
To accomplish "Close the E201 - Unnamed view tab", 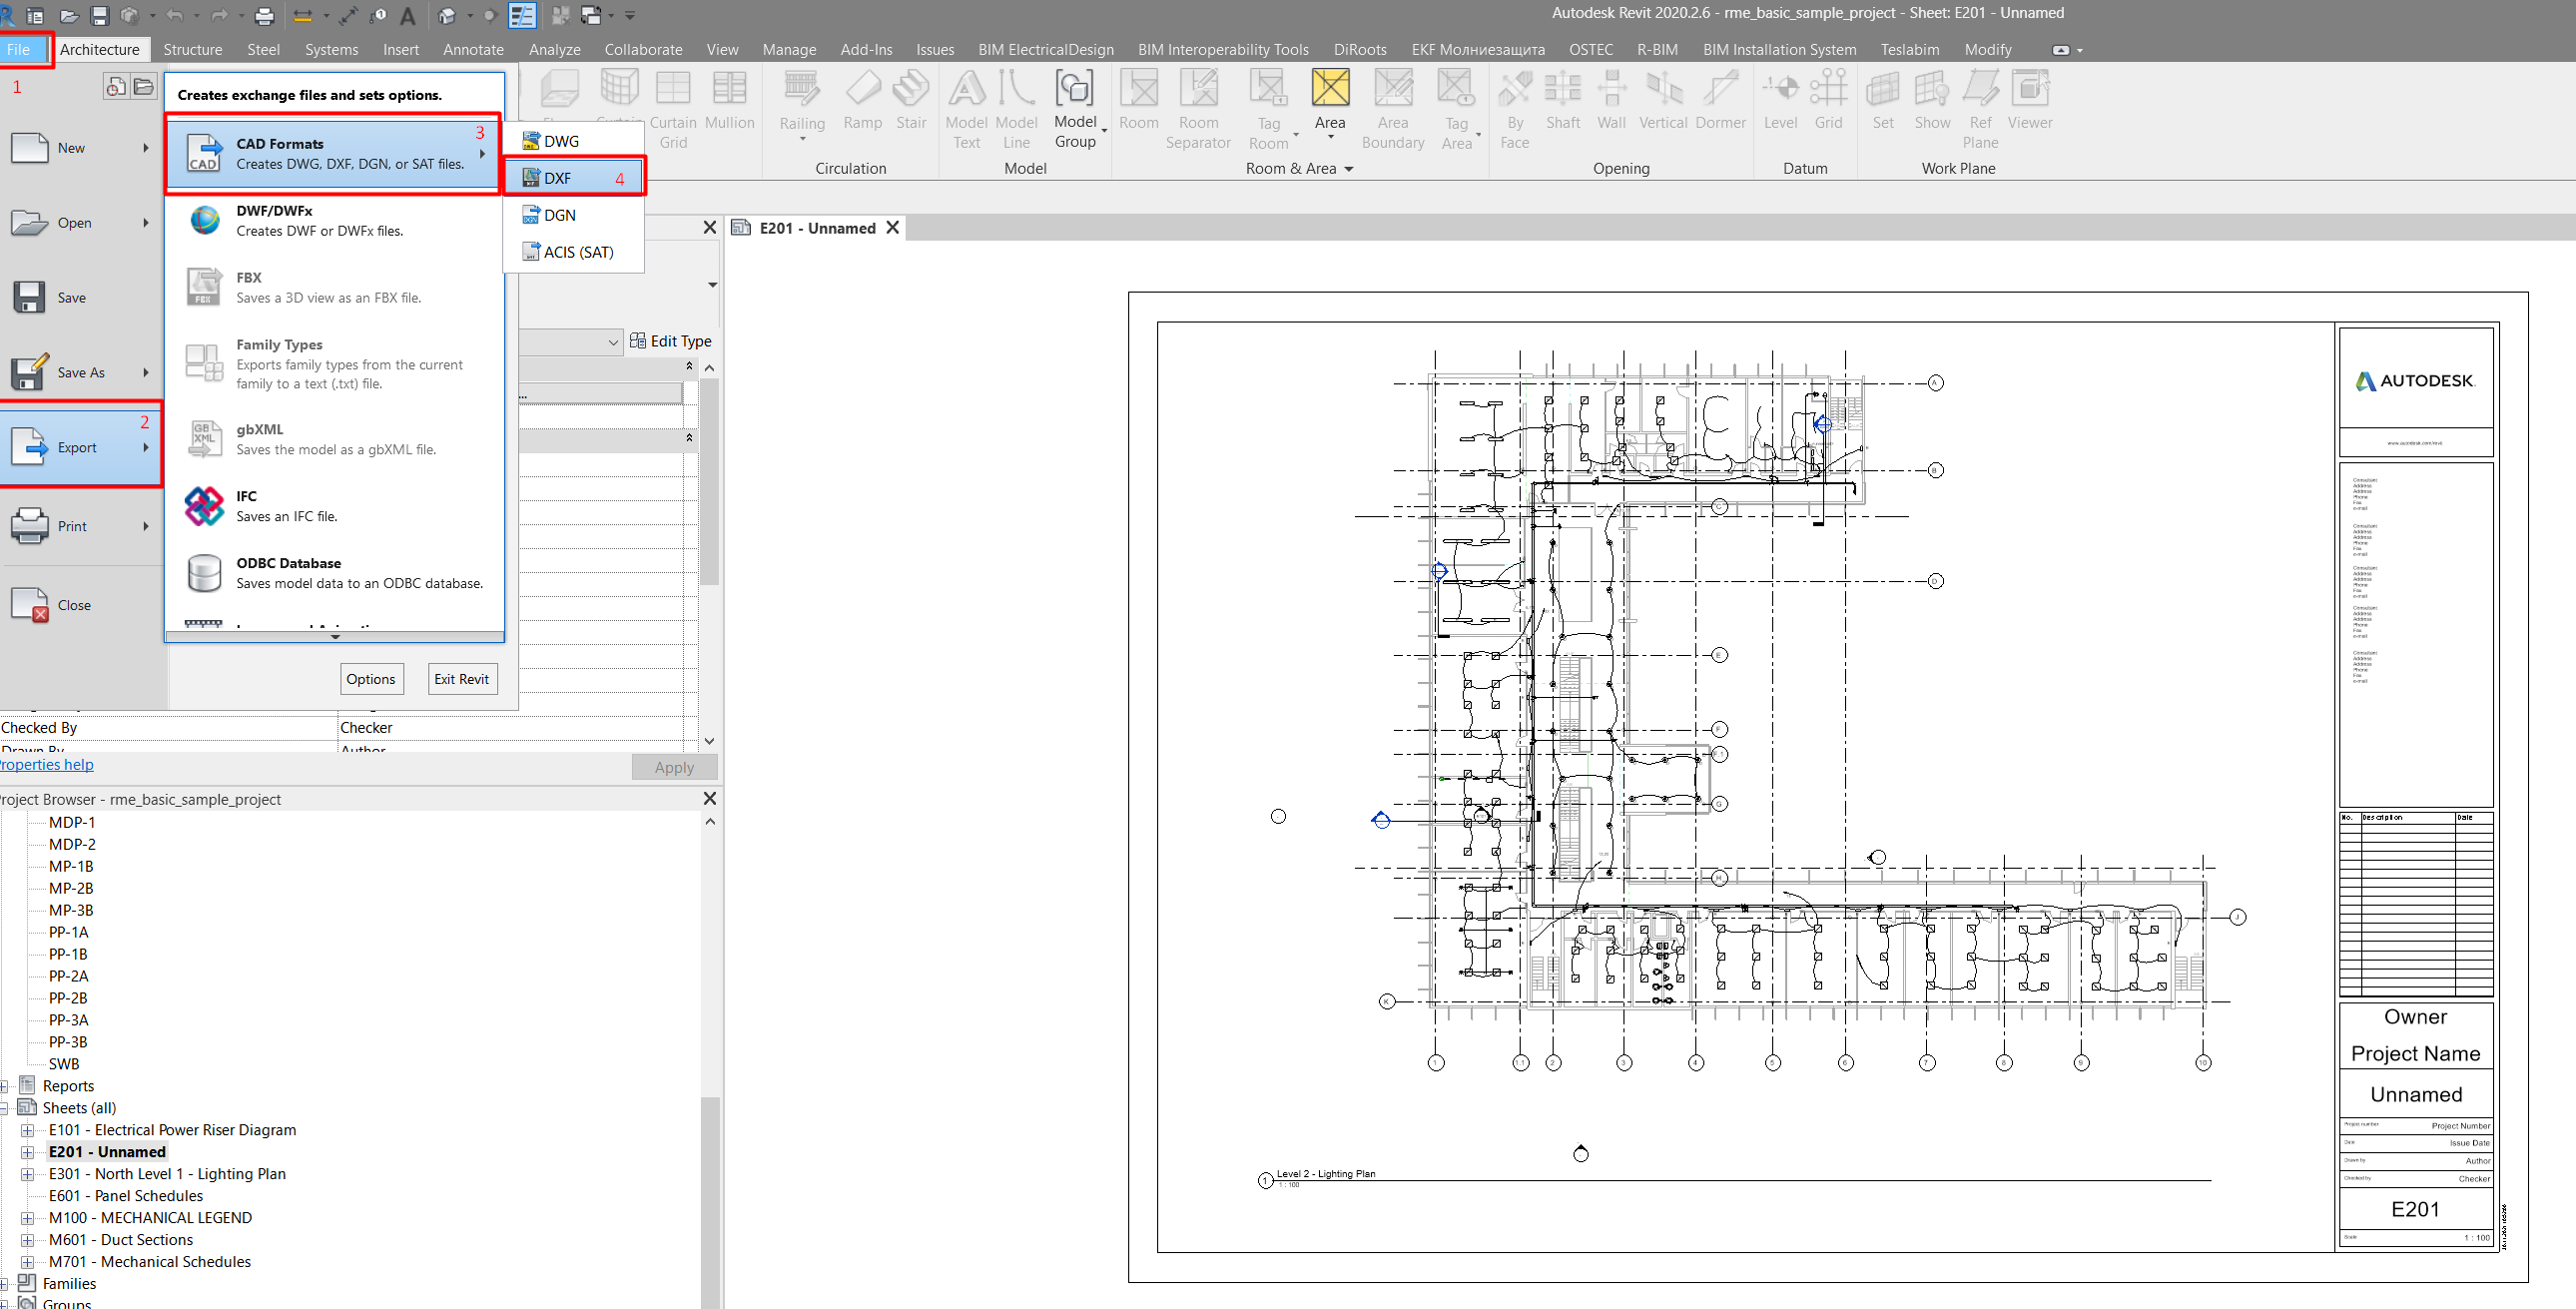I will [x=892, y=228].
